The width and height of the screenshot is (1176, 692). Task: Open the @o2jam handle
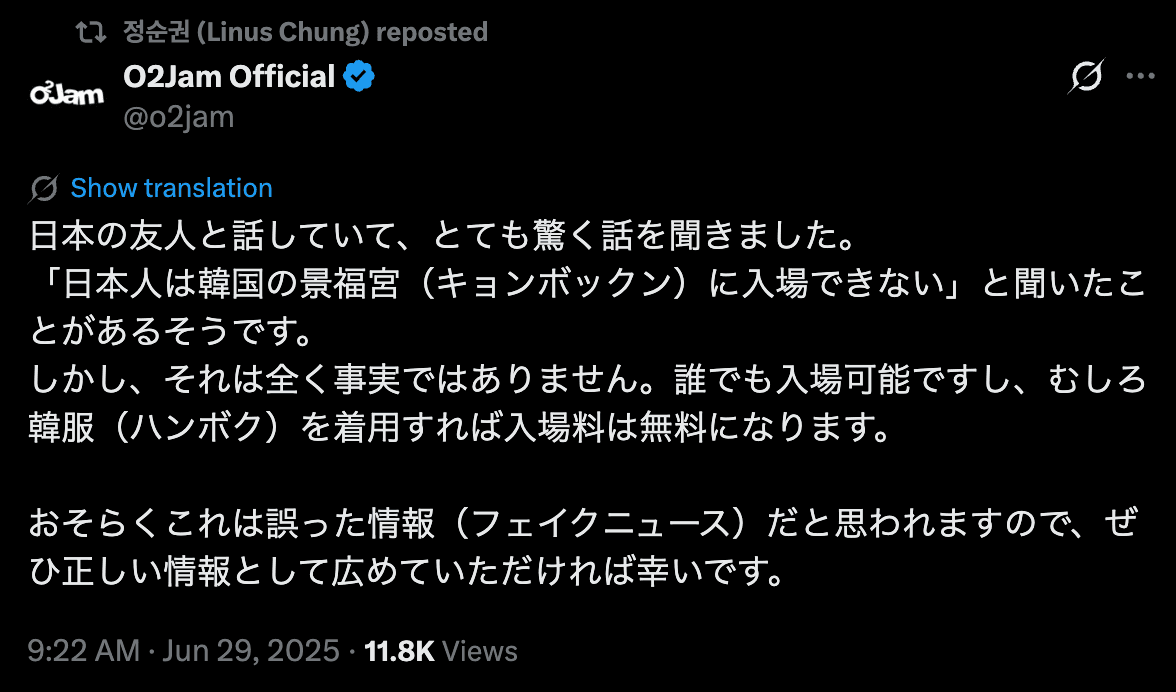(178, 117)
